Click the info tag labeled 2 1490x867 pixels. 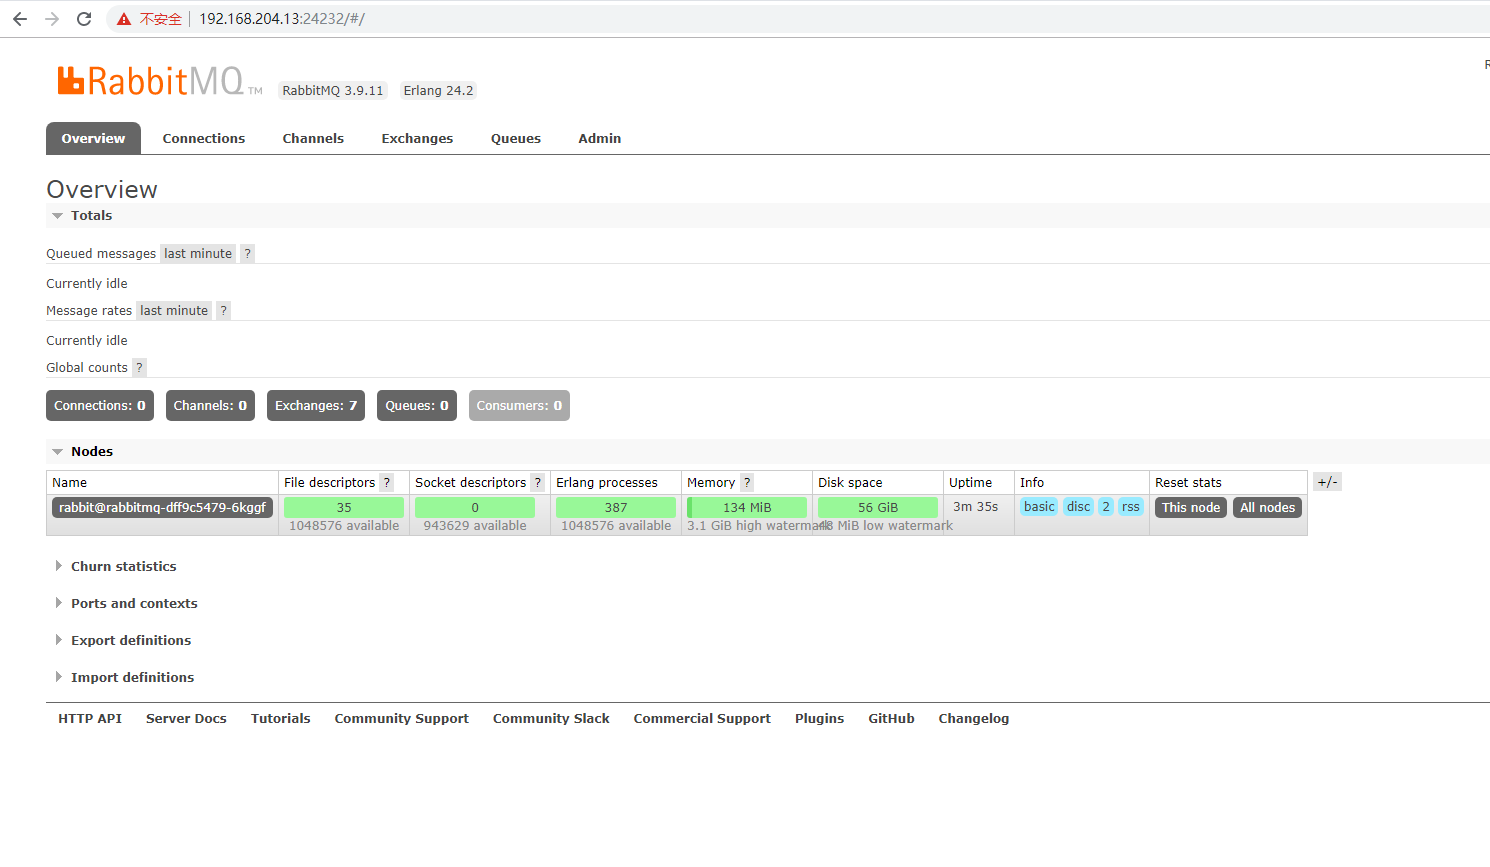click(x=1106, y=506)
